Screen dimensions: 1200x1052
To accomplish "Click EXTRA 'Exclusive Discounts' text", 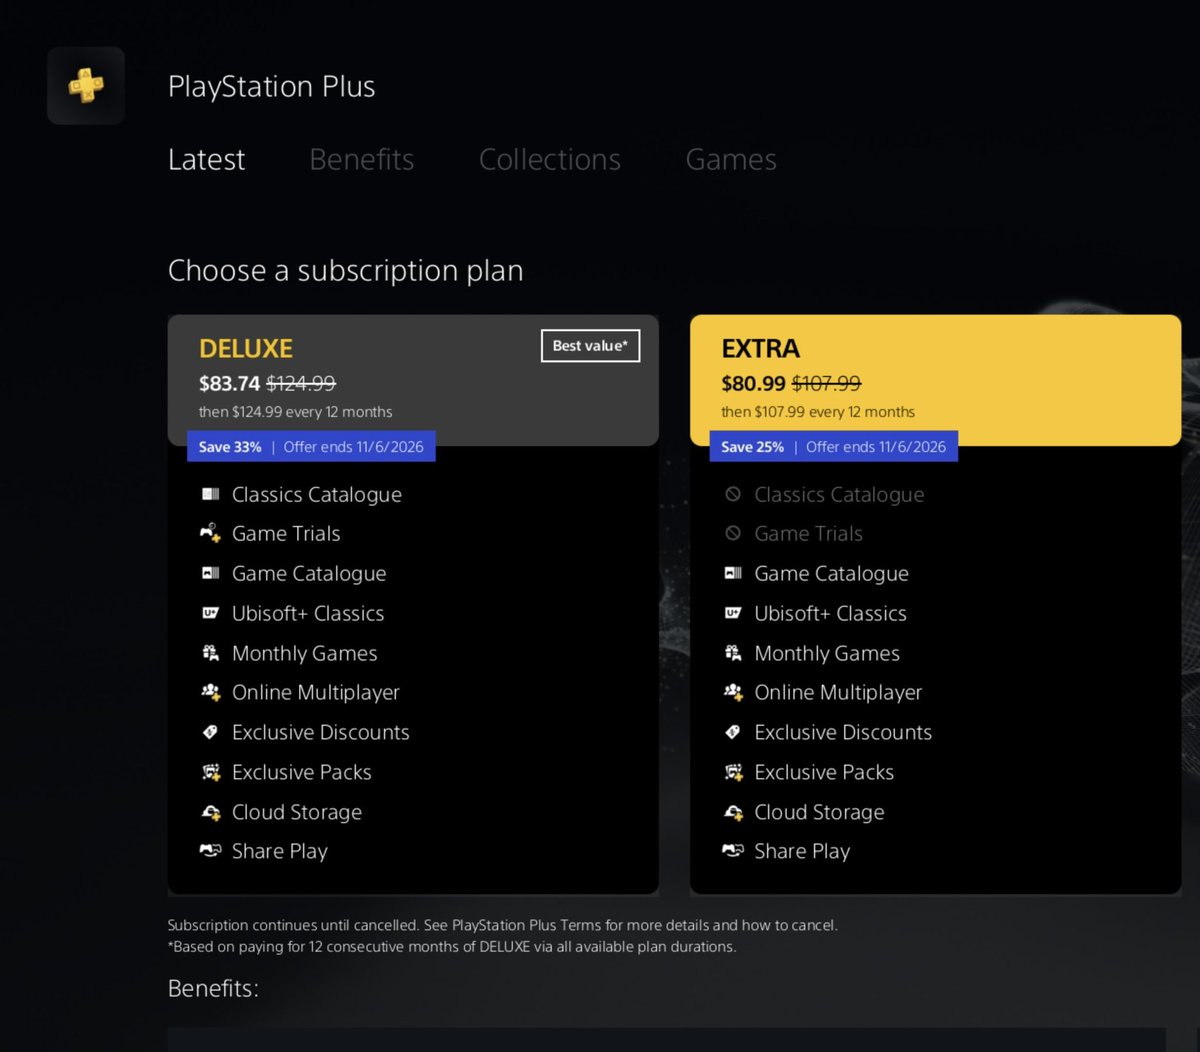I will [x=843, y=732].
